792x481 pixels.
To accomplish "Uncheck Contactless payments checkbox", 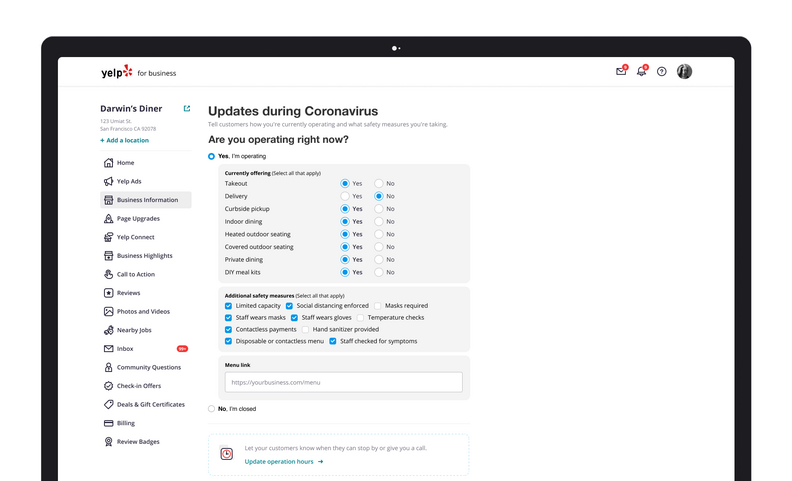I will 228,329.
